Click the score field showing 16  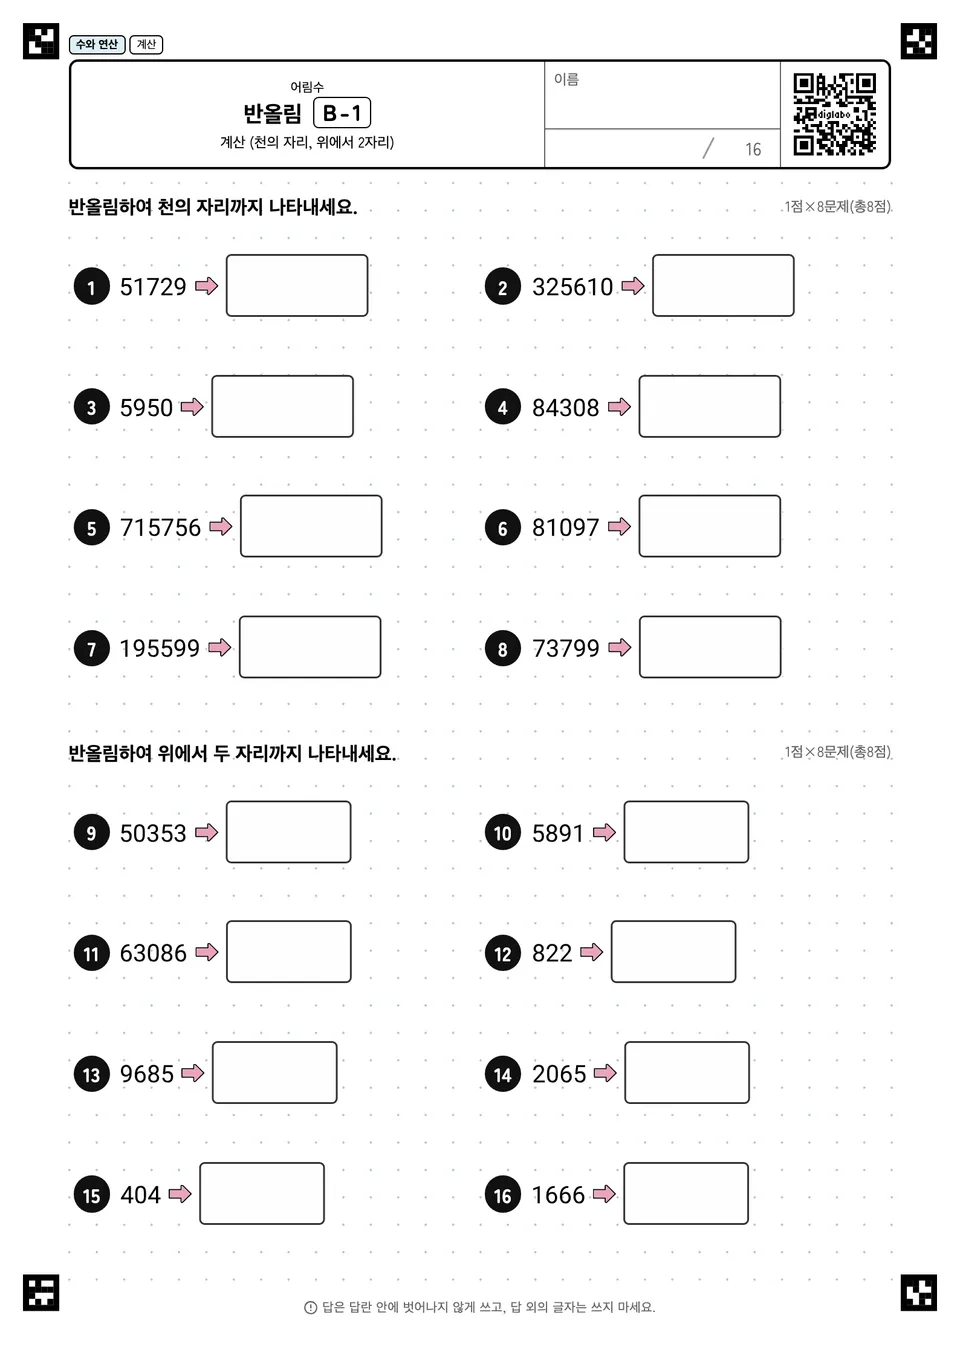662,149
